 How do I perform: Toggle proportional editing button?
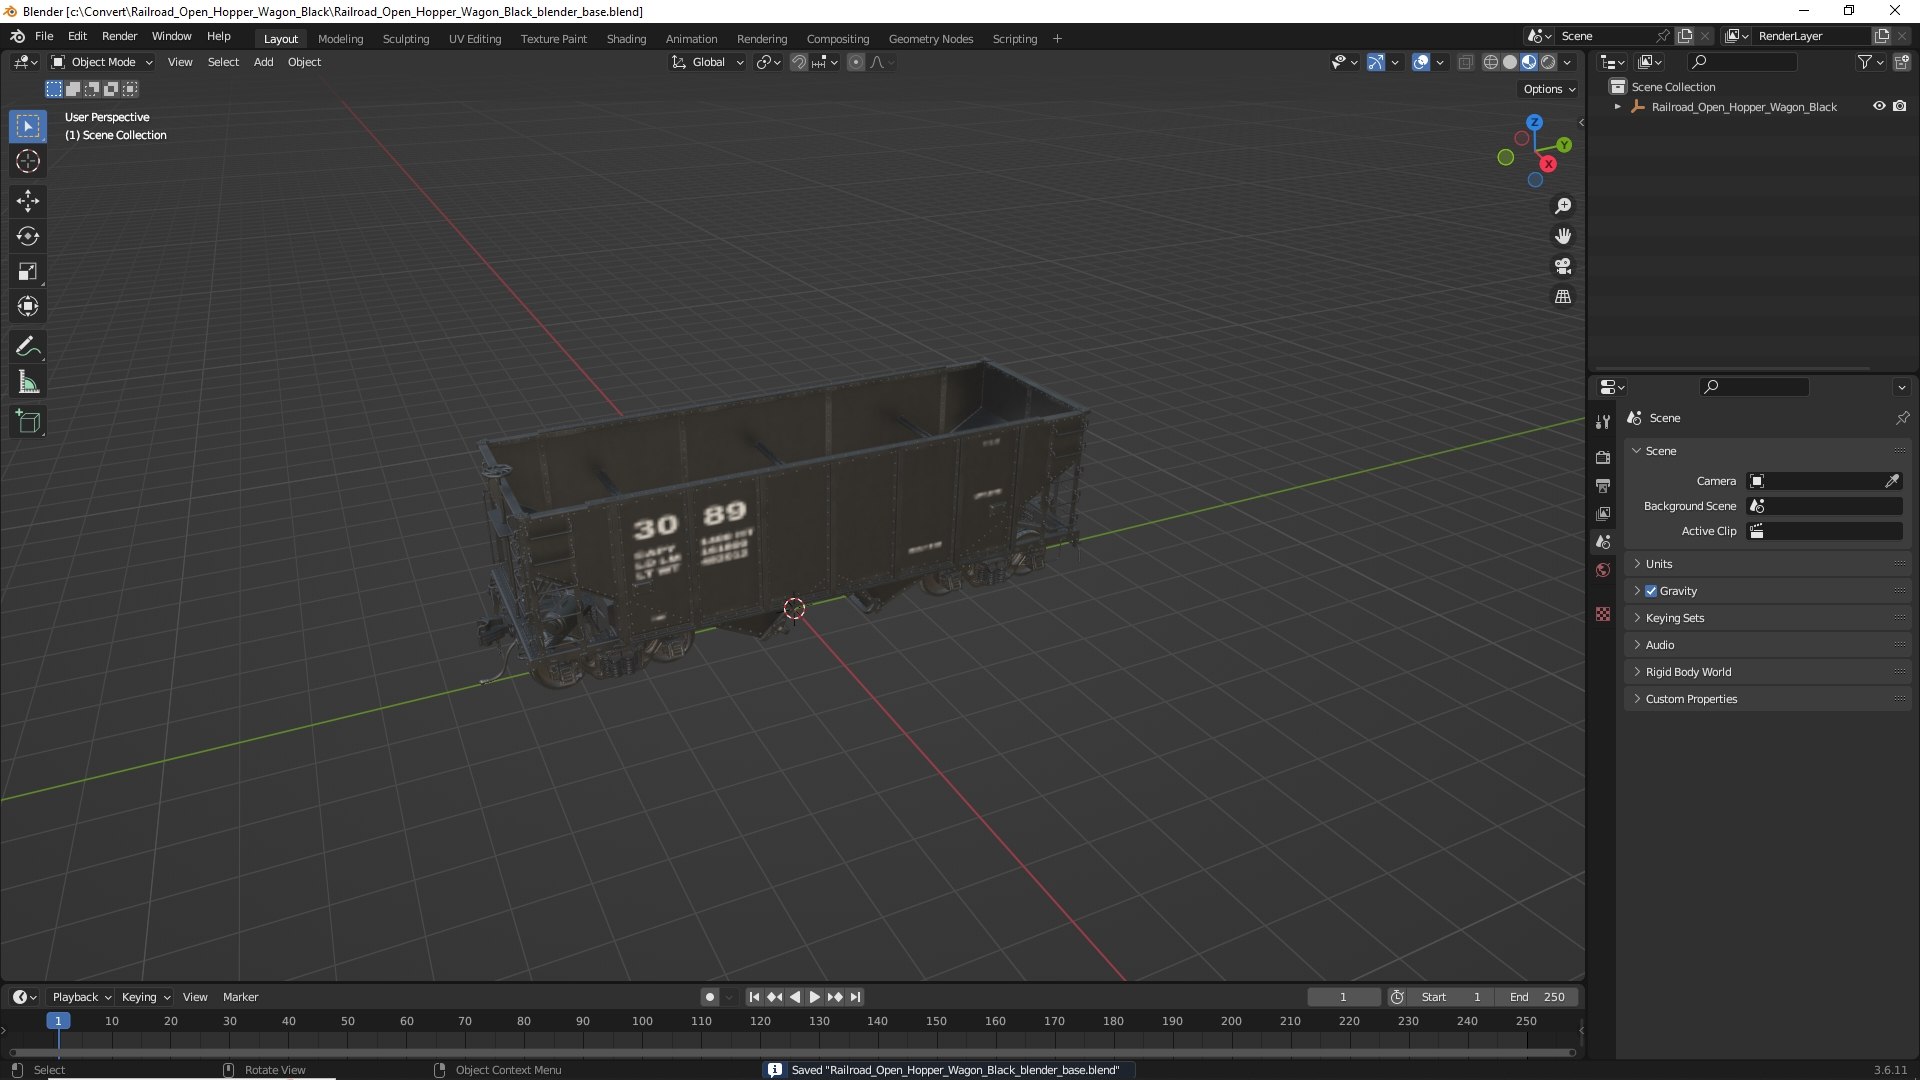856,62
